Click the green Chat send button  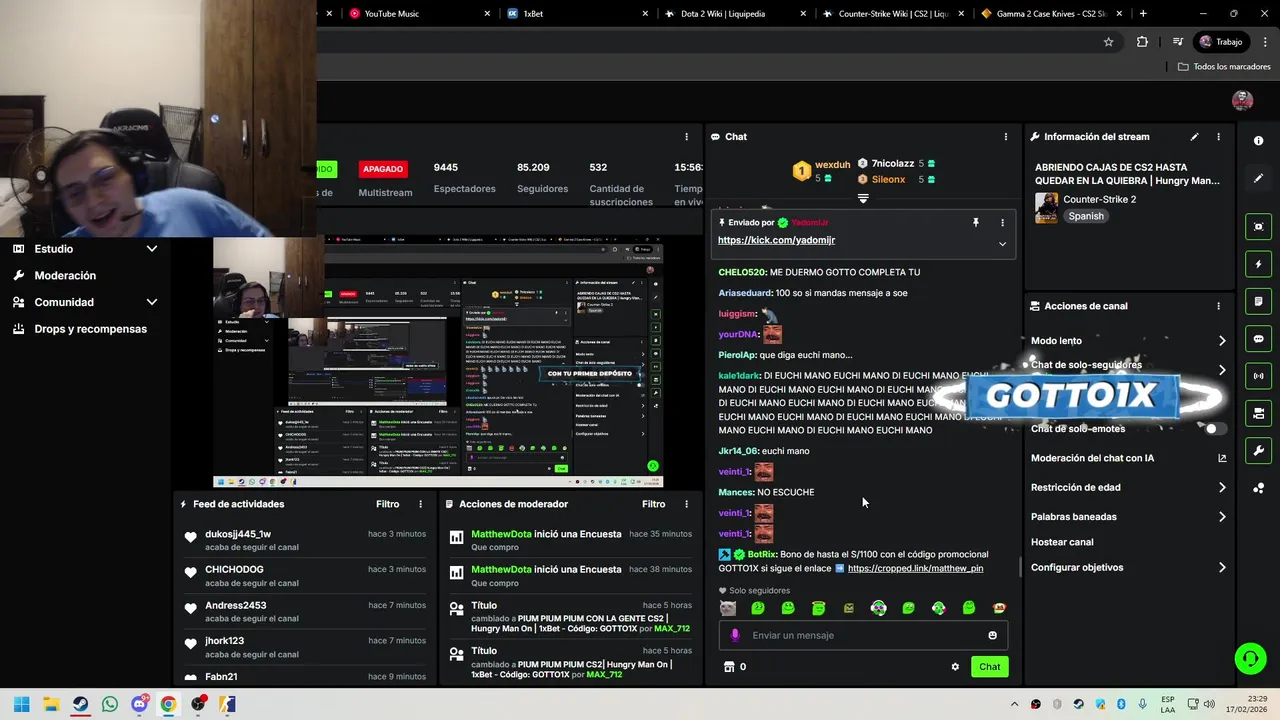(x=989, y=667)
